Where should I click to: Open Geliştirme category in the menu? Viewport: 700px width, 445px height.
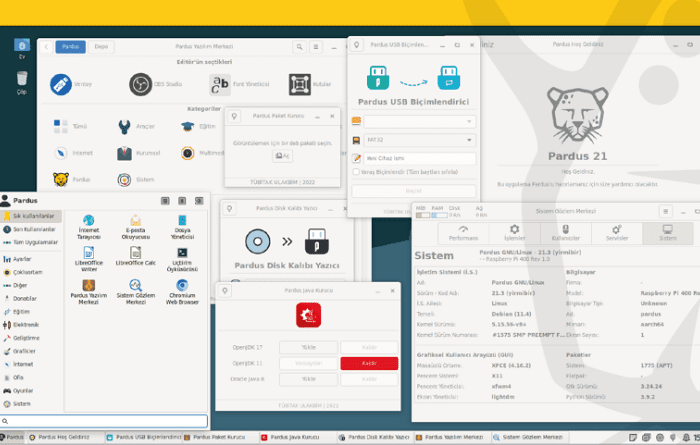coord(31,338)
